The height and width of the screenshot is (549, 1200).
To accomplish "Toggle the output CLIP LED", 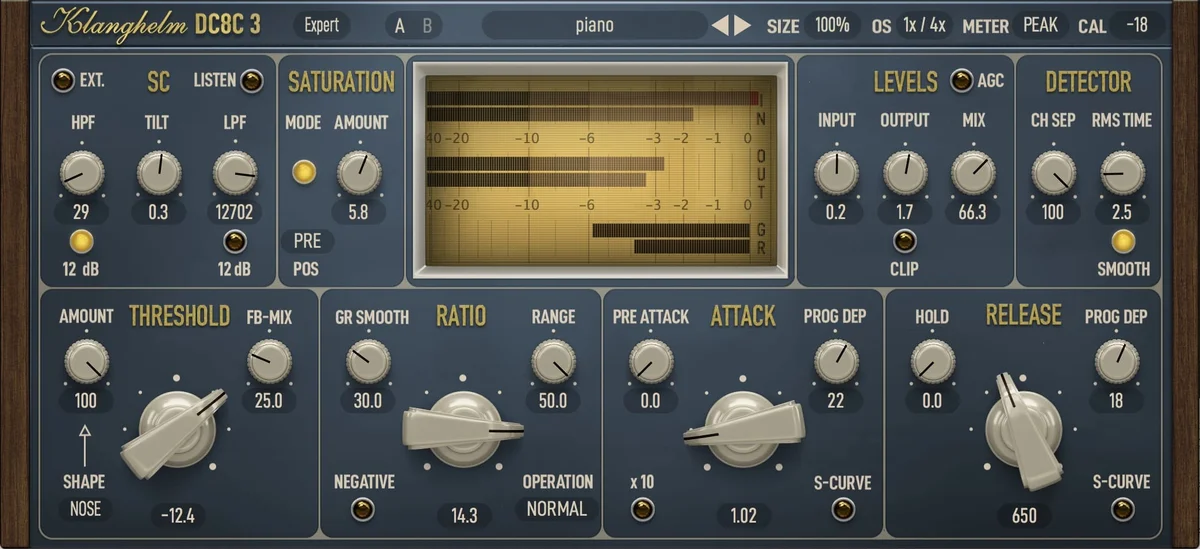I will click(x=904, y=241).
